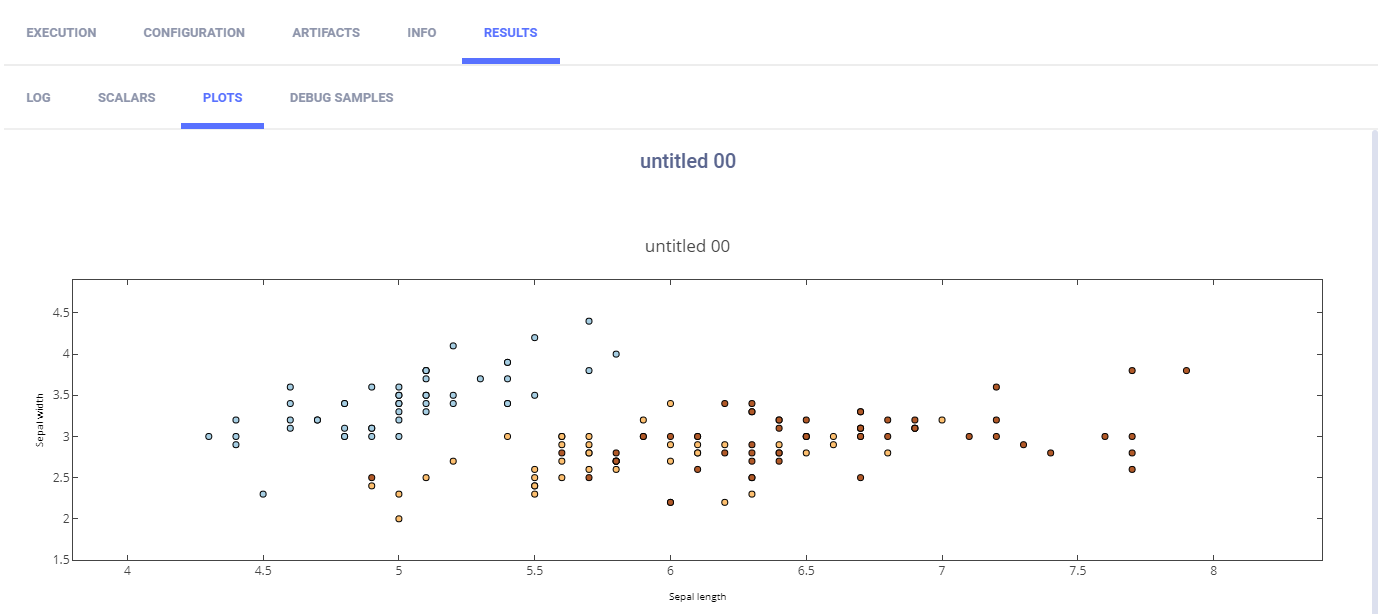The width and height of the screenshot is (1378, 614).
Task: Switch to the CONFIGURATION tab
Action: point(194,33)
